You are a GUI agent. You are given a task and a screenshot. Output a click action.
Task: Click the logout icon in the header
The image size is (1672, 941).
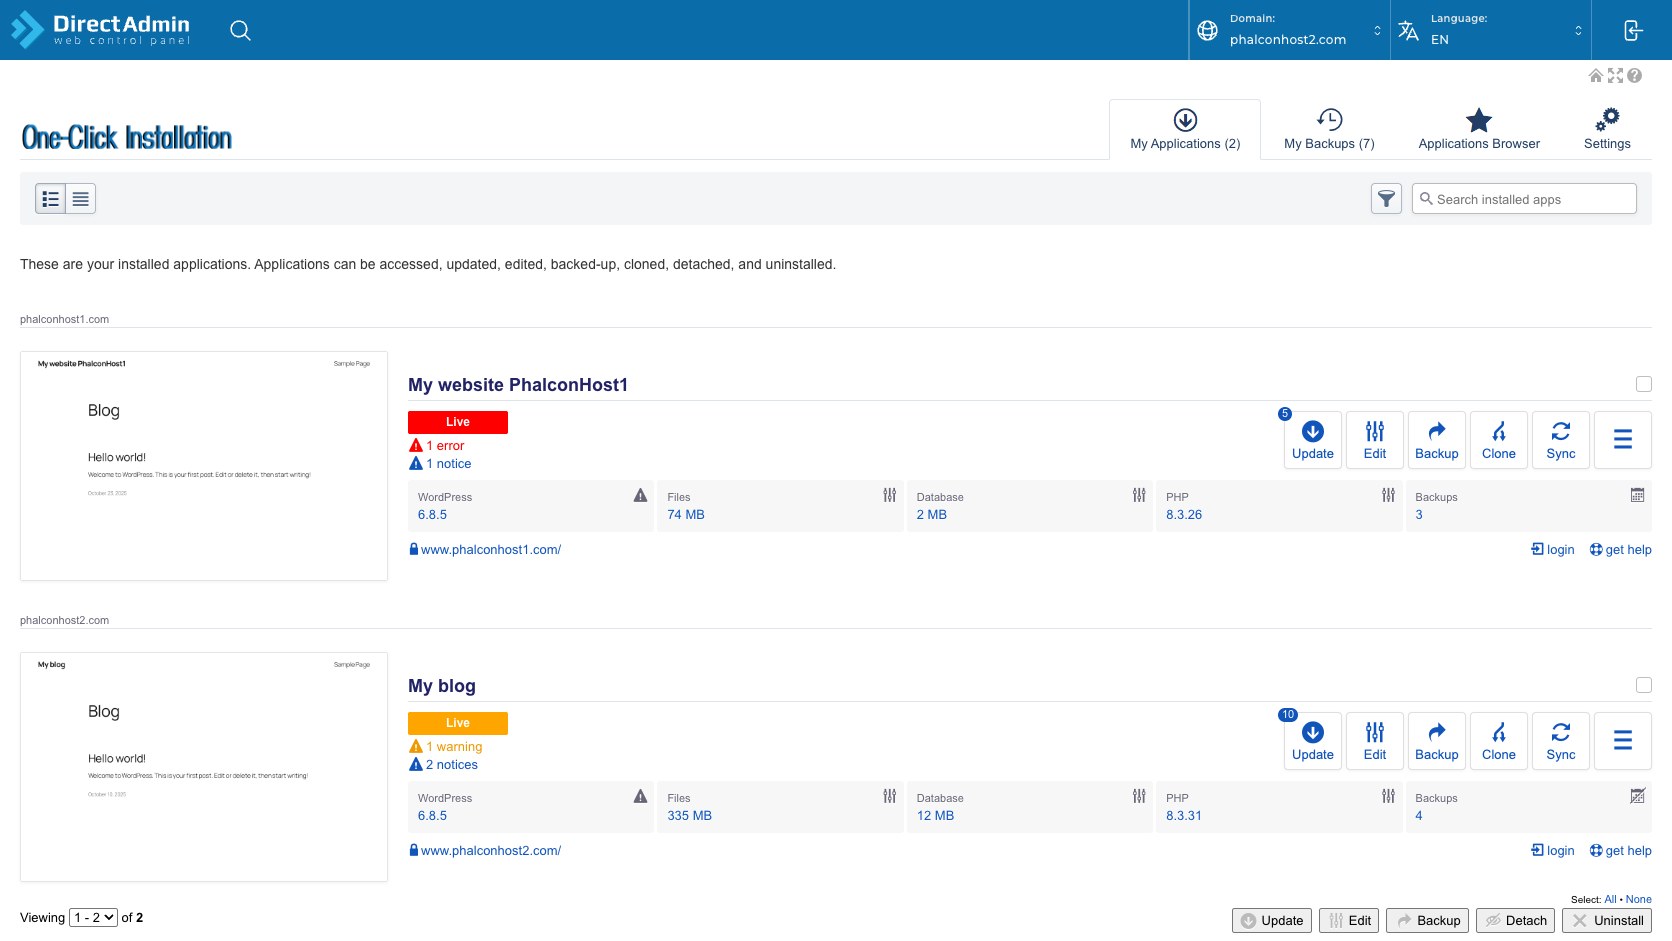(x=1633, y=30)
